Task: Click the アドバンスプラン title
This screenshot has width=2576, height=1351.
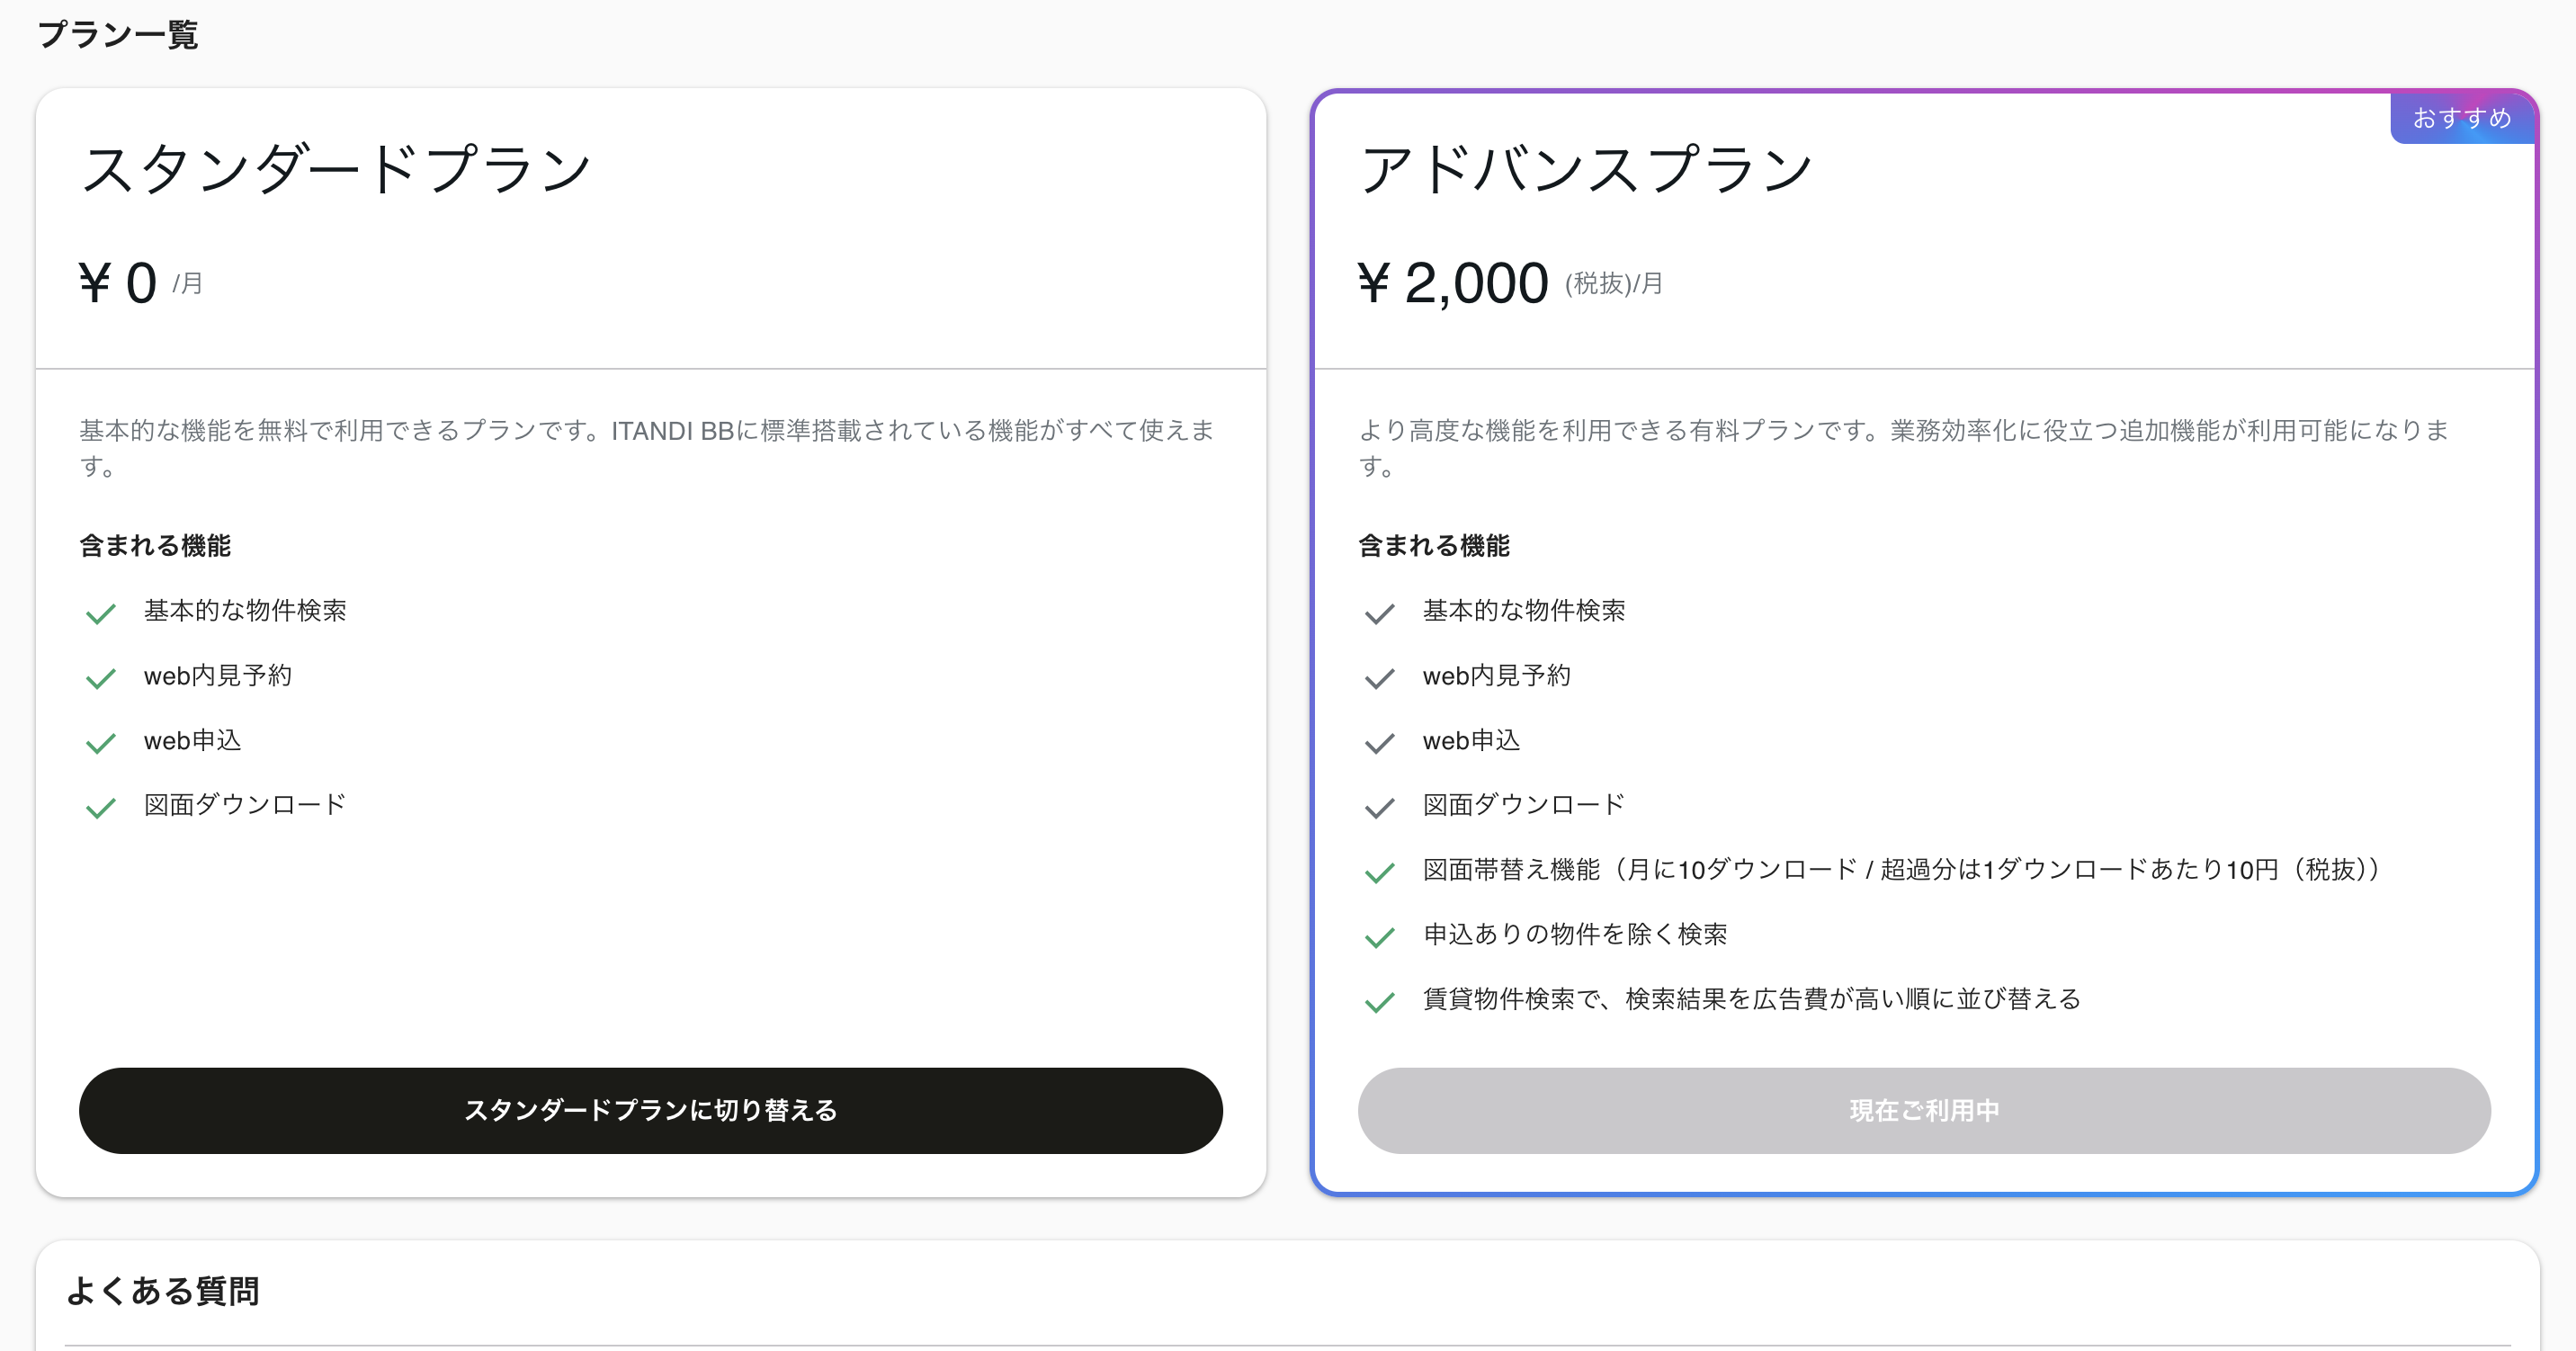Action: pyautogui.click(x=1586, y=168)
